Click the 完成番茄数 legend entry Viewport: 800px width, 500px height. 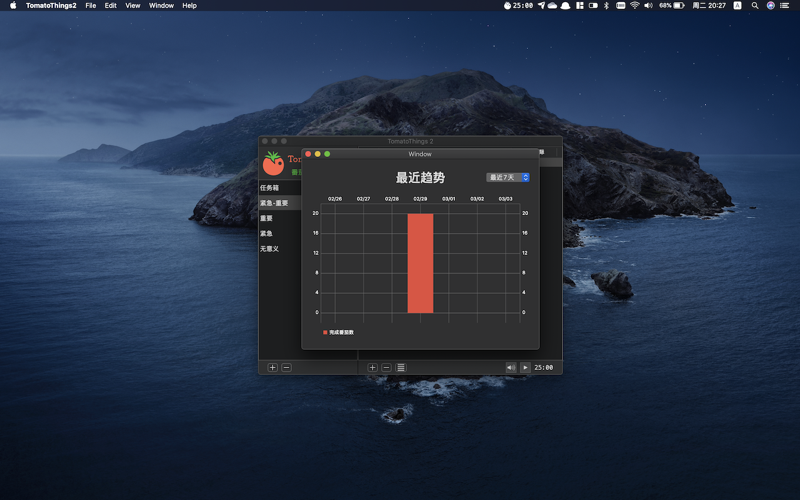(338, 332)
